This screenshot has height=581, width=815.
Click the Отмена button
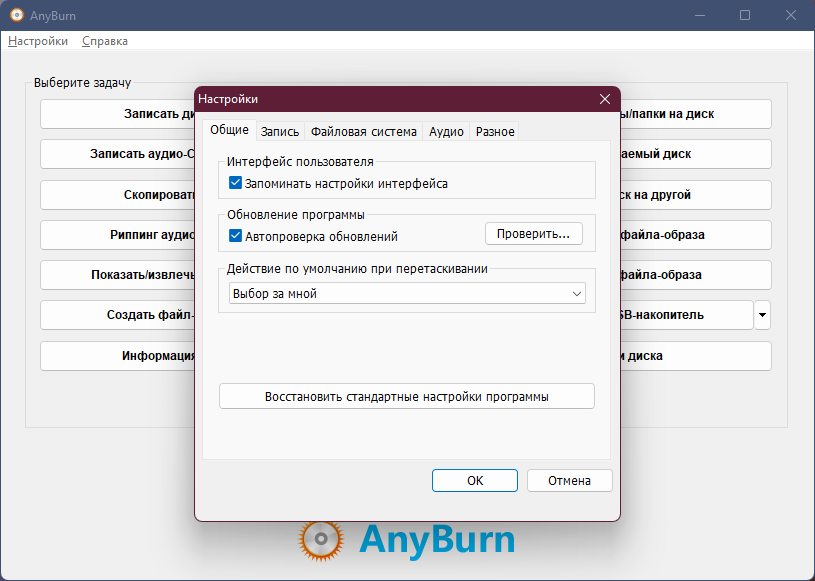[x=570, y=481]
